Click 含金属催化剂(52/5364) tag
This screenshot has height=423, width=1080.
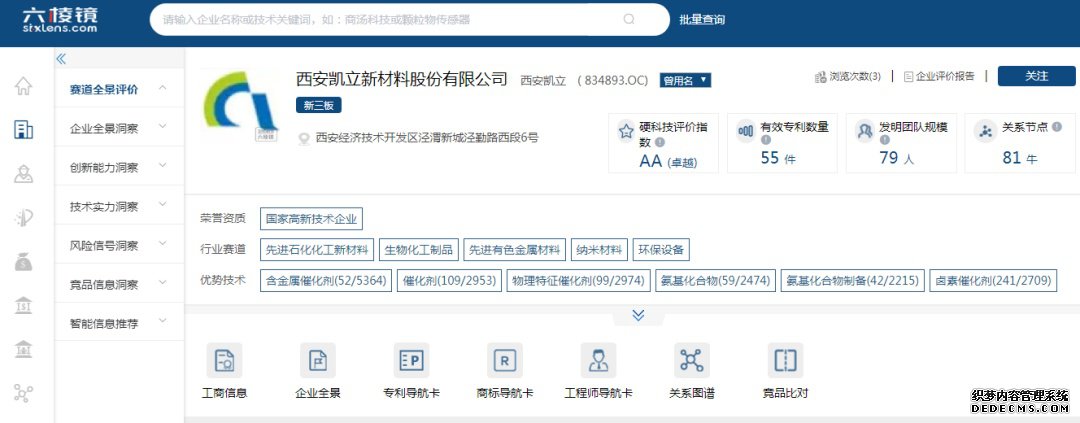pyautogui.click(x=326, y=280)
